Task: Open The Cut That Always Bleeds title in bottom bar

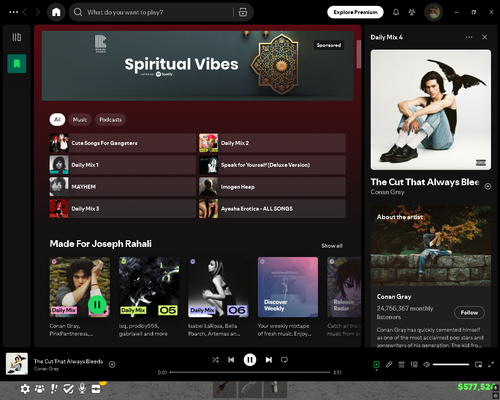Action: tap(68, 361)
